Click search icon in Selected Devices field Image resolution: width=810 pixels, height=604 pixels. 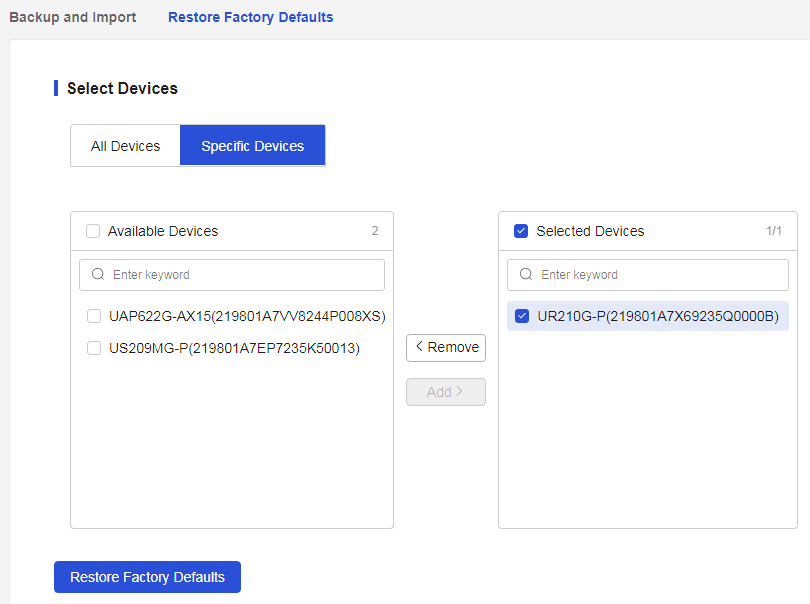point(526,274)
